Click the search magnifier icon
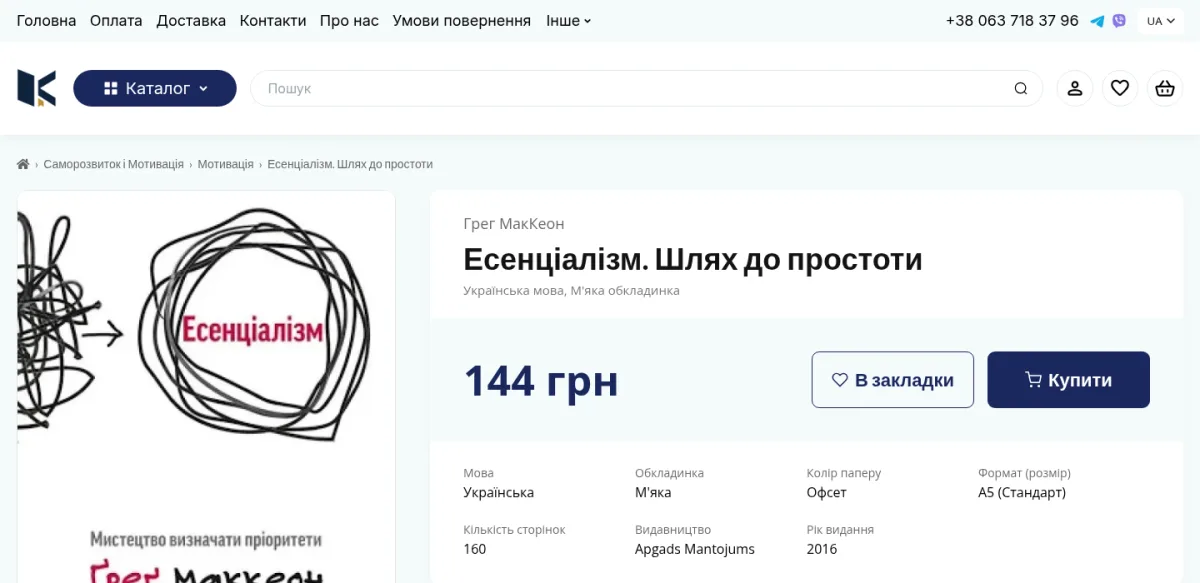The height and width of the screenshot is (583, 1200). click(1021, 88)
